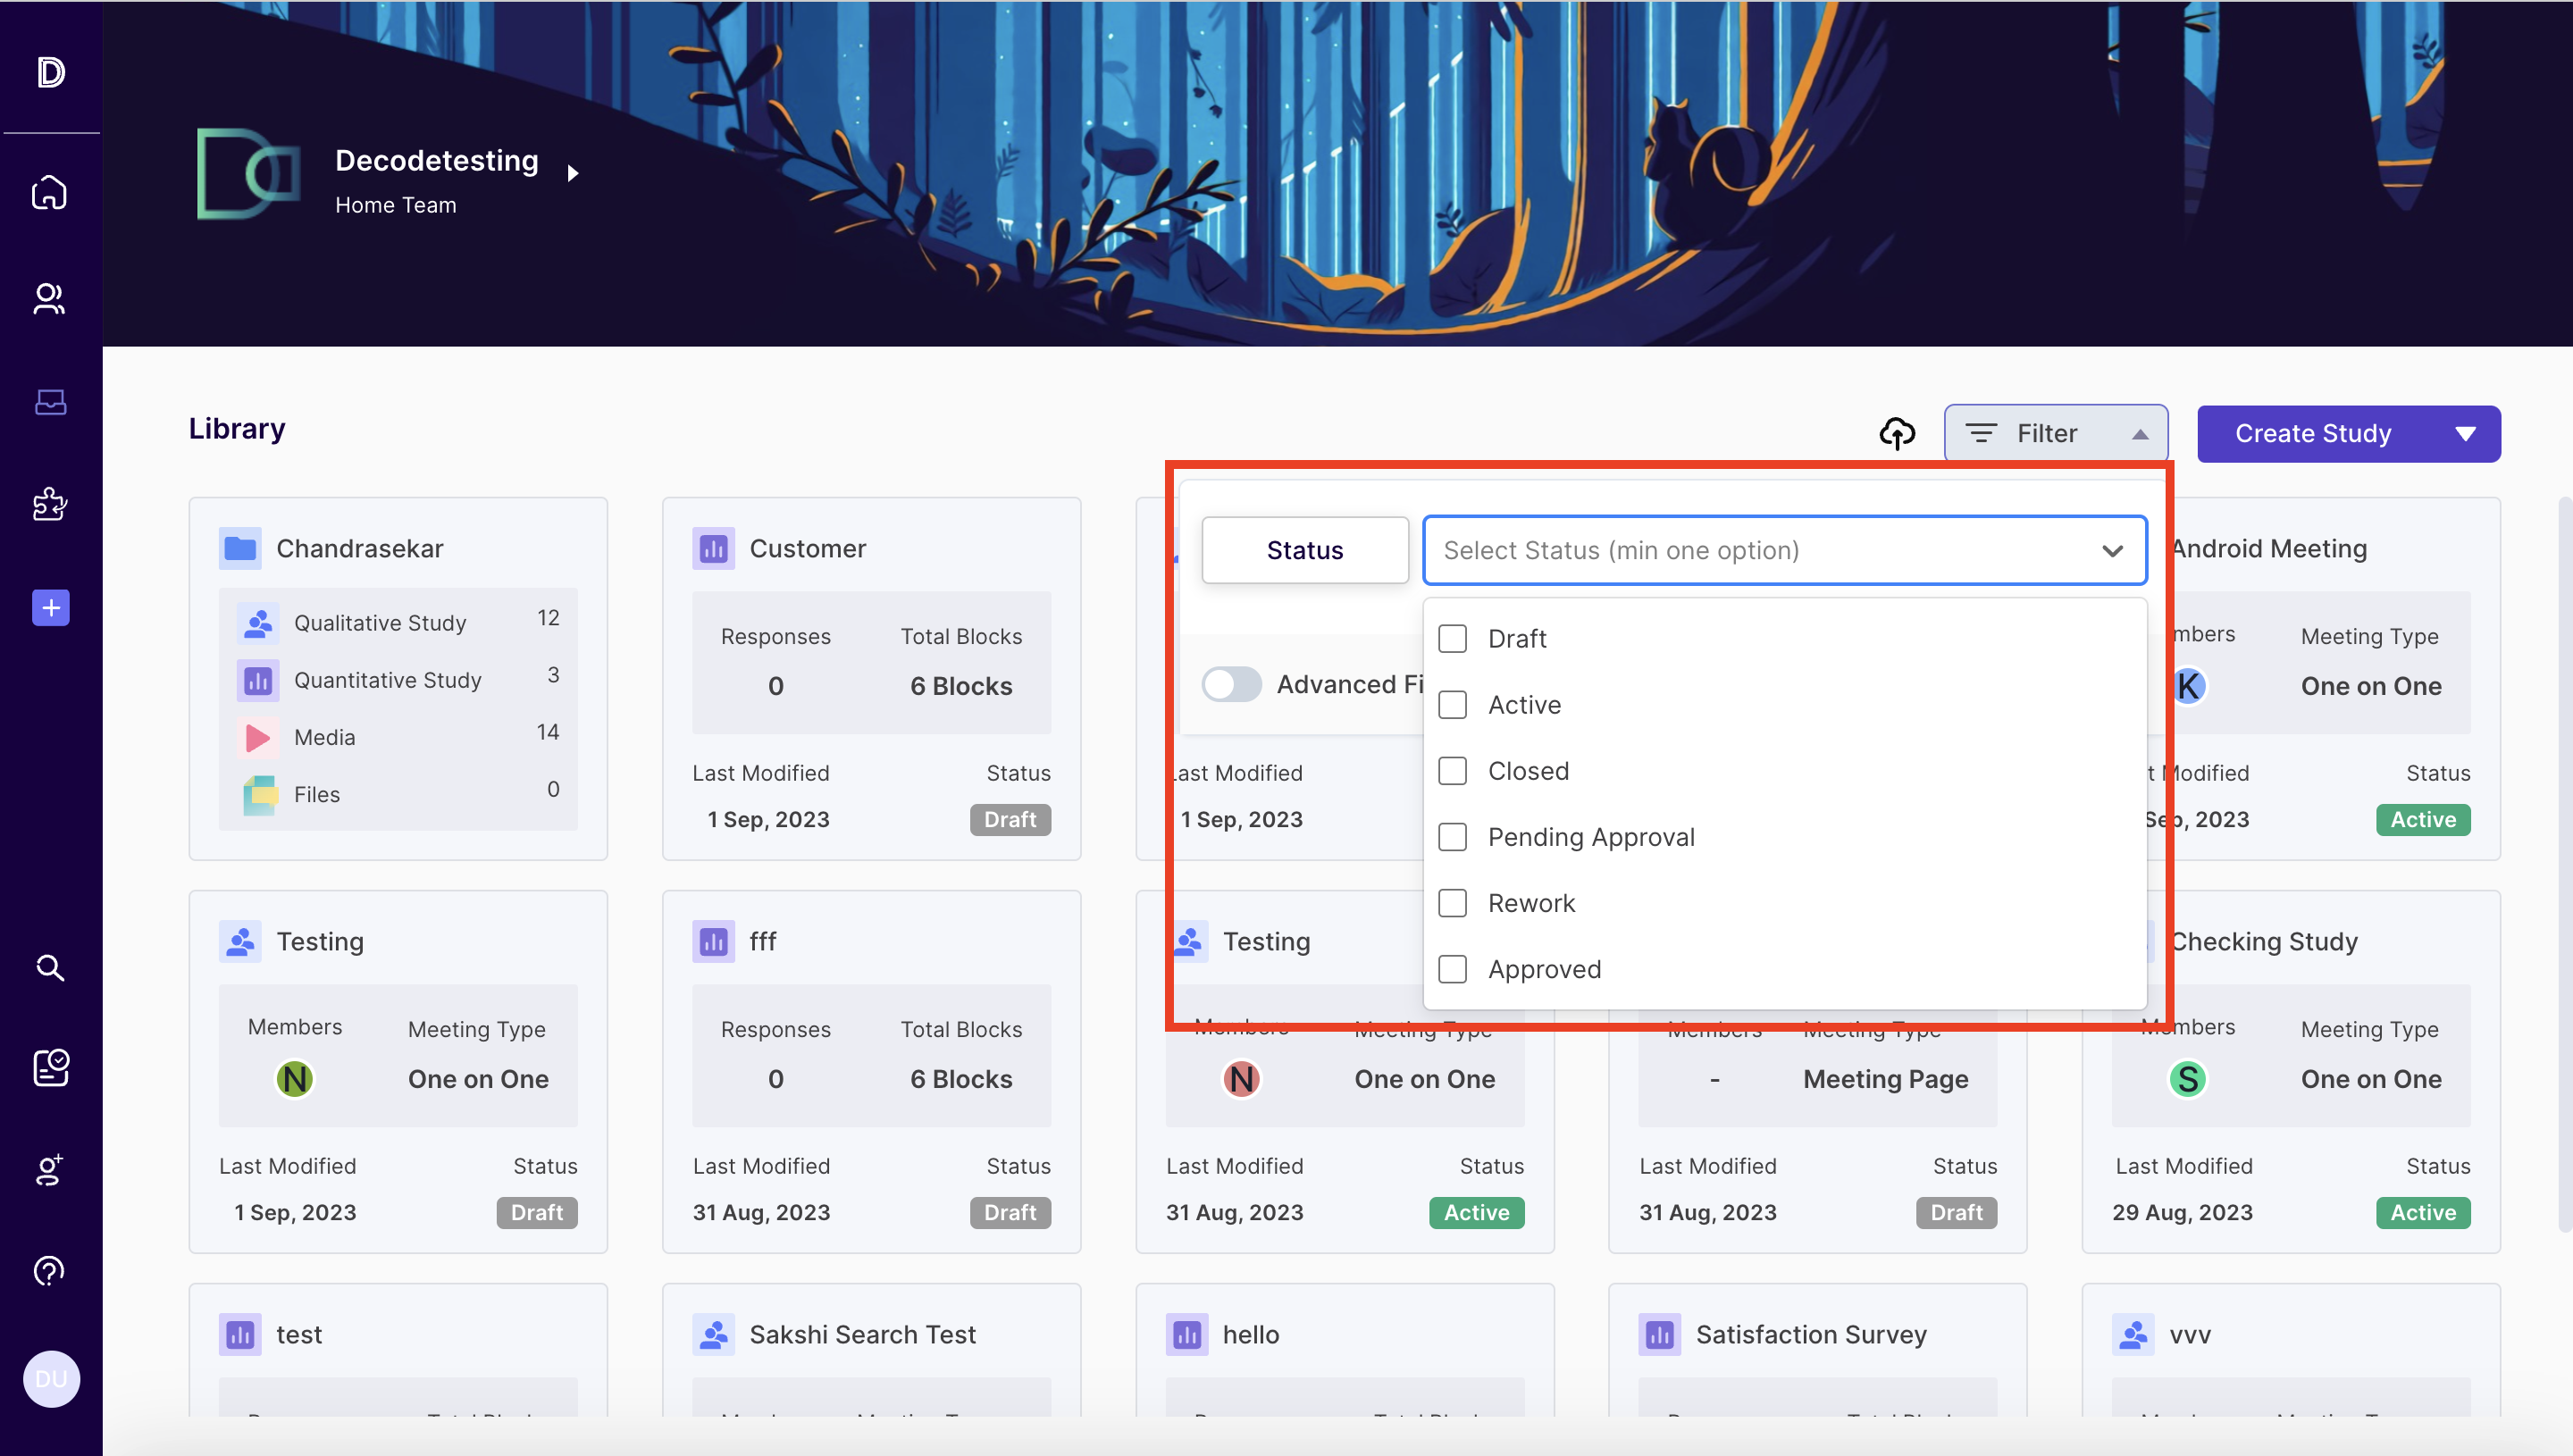Collapse the Filter dropdown button
The image size is (2573, 1456).
pos(2056,433)
